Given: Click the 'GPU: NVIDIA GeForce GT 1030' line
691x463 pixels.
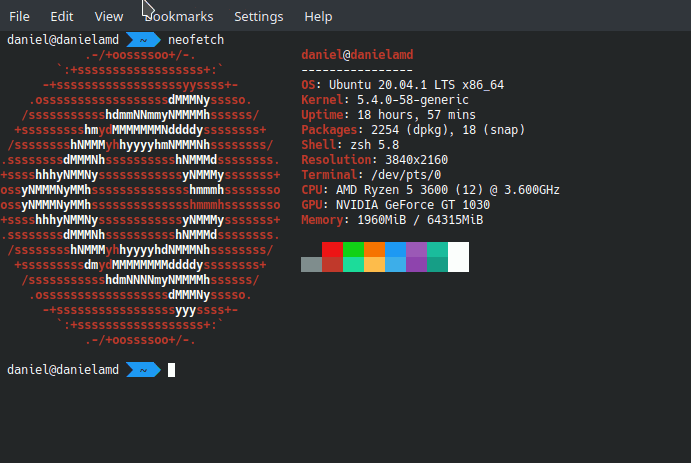Looking at the screenshot, I should tap(396, 204).
